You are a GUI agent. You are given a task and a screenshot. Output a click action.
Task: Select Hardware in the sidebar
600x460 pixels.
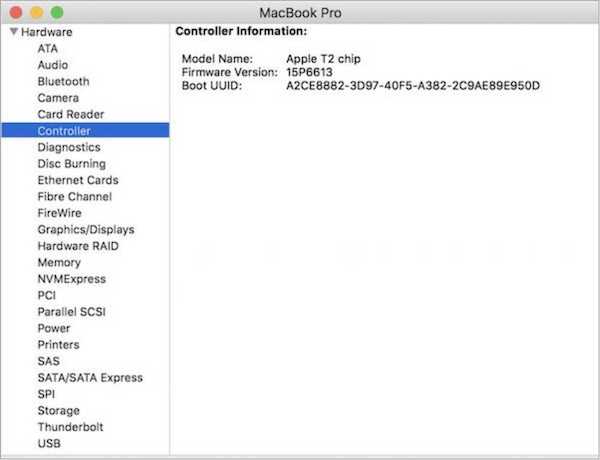[x=47, y=32]
